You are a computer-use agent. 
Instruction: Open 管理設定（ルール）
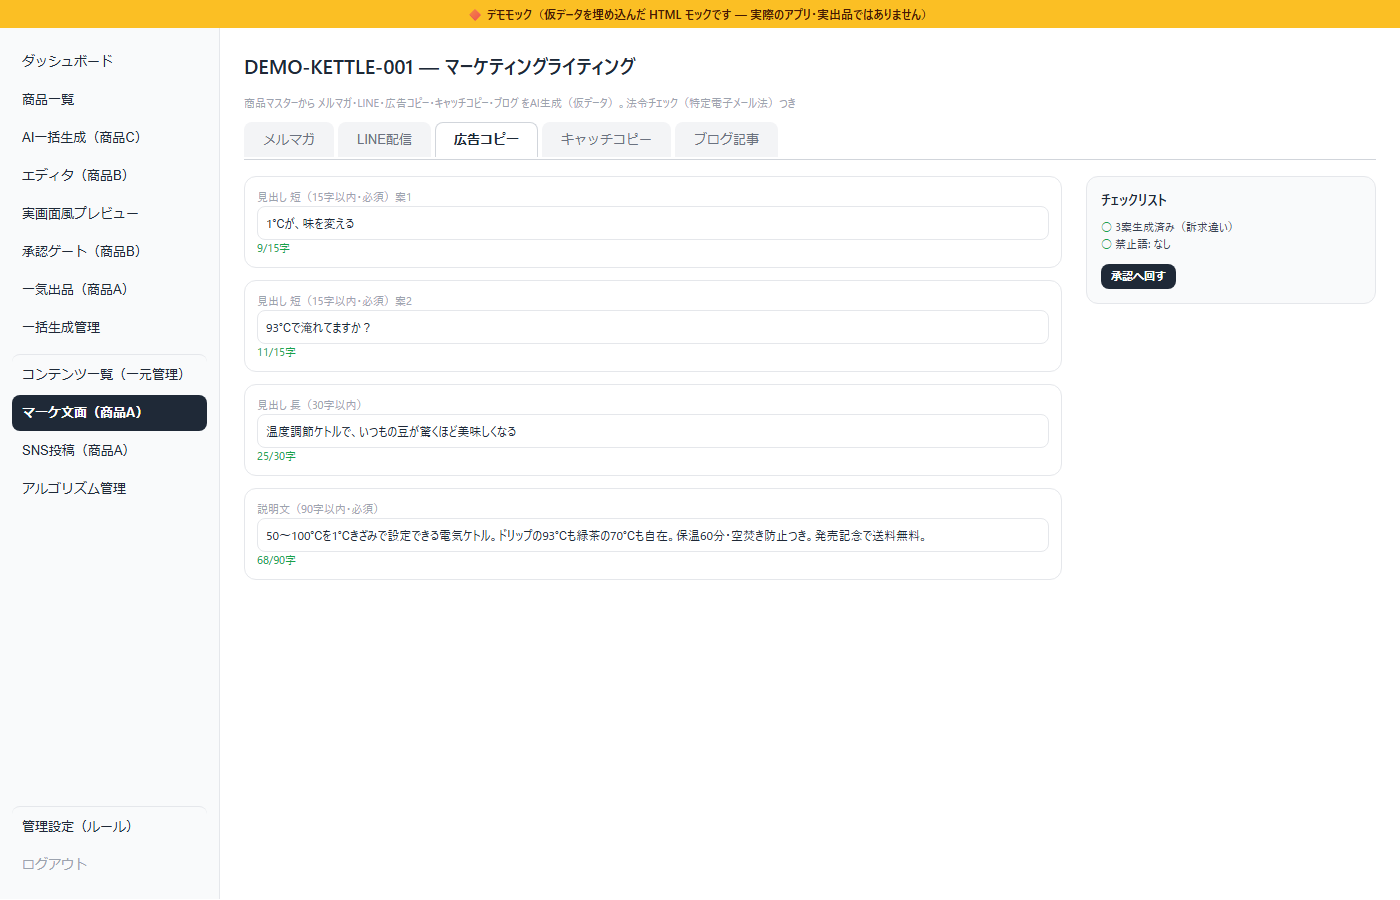[109, 826]
